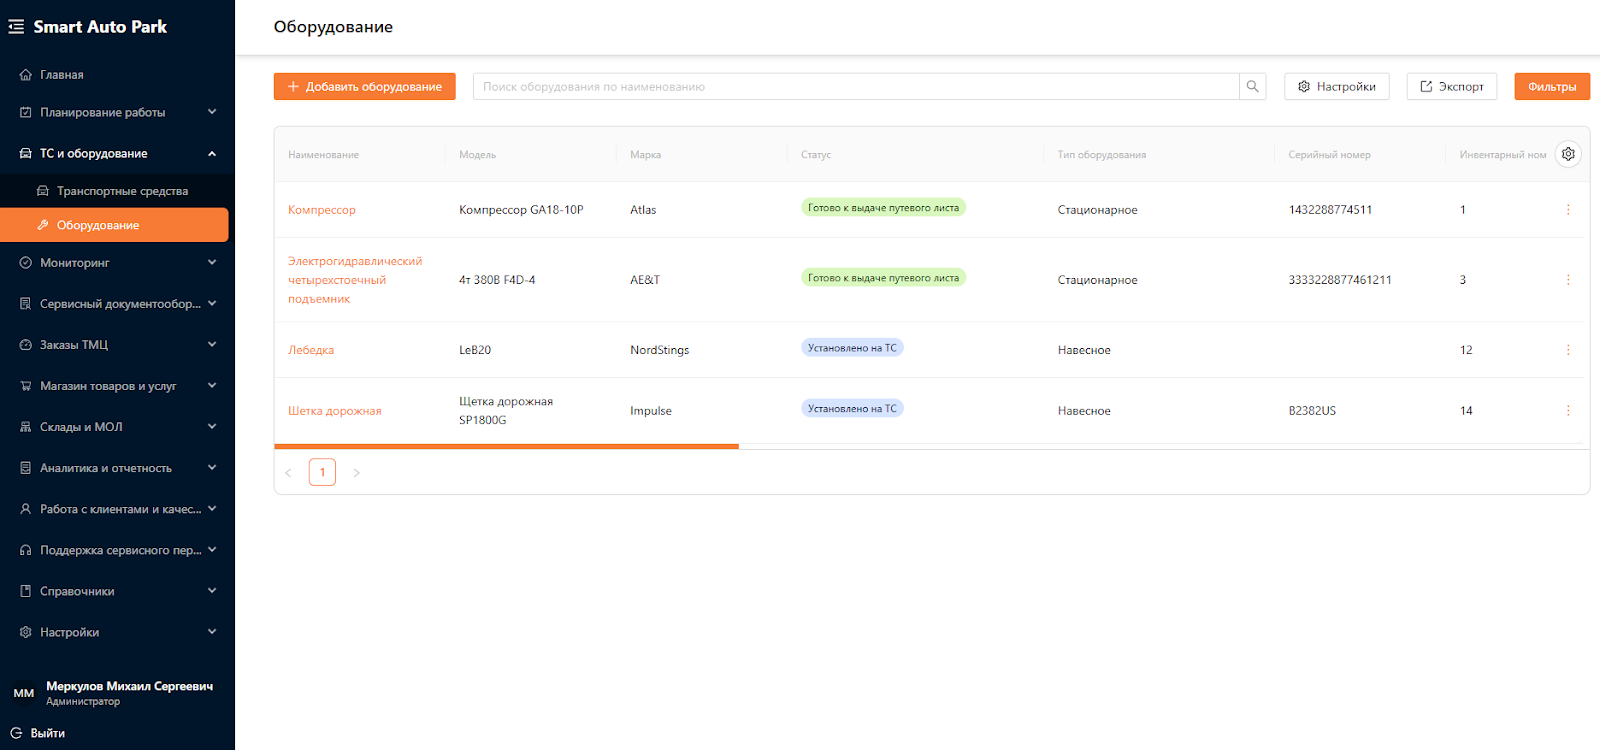Click the Выйти logout icon
Image resolution: width=1600 pixels, height=750 pixels.
16,733
